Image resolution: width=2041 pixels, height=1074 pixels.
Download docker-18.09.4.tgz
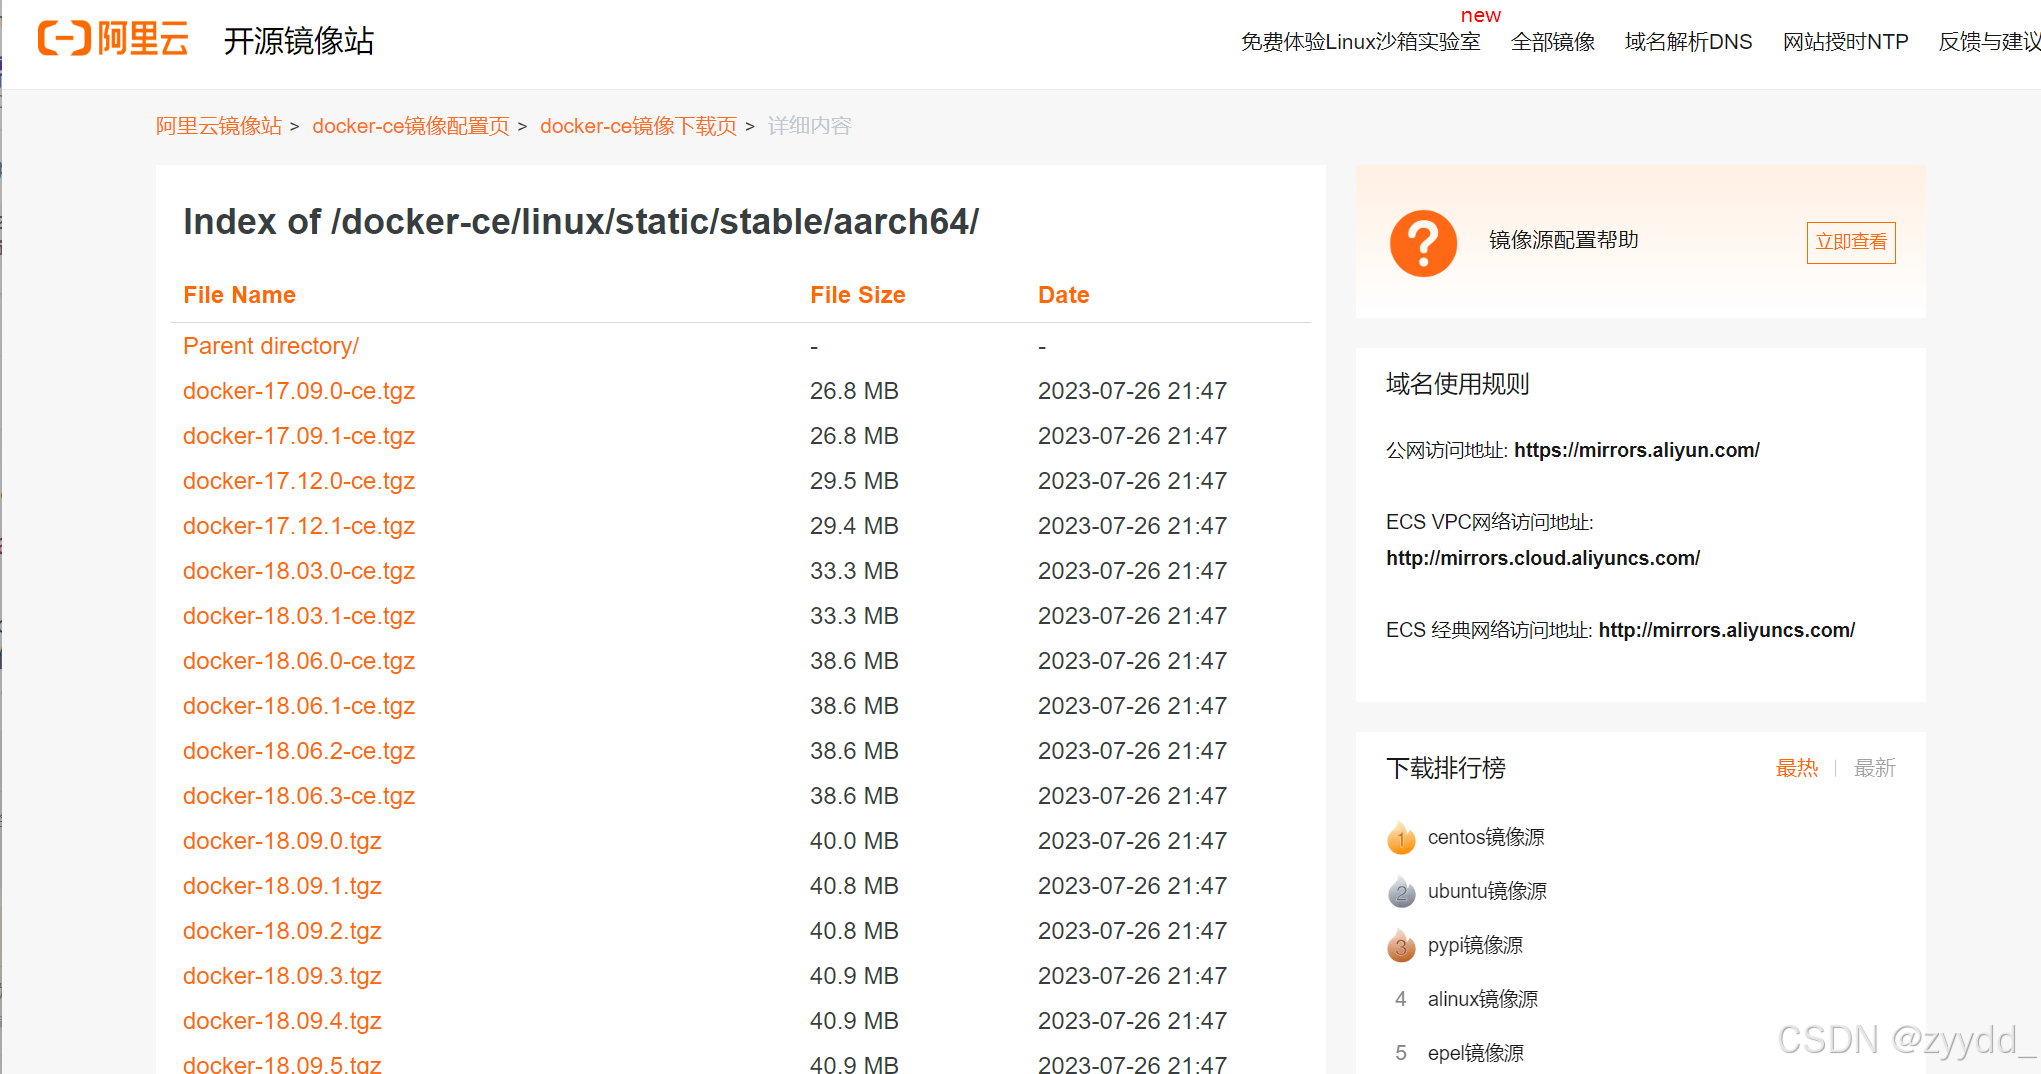pyautogui.click(x=282, y=1021)
